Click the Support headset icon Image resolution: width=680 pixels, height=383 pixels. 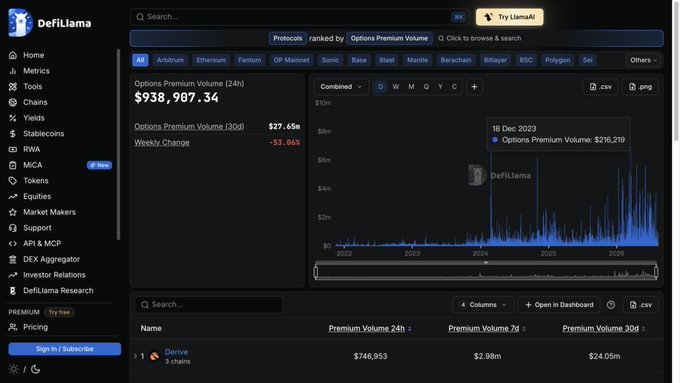click(x=13, y=228)
